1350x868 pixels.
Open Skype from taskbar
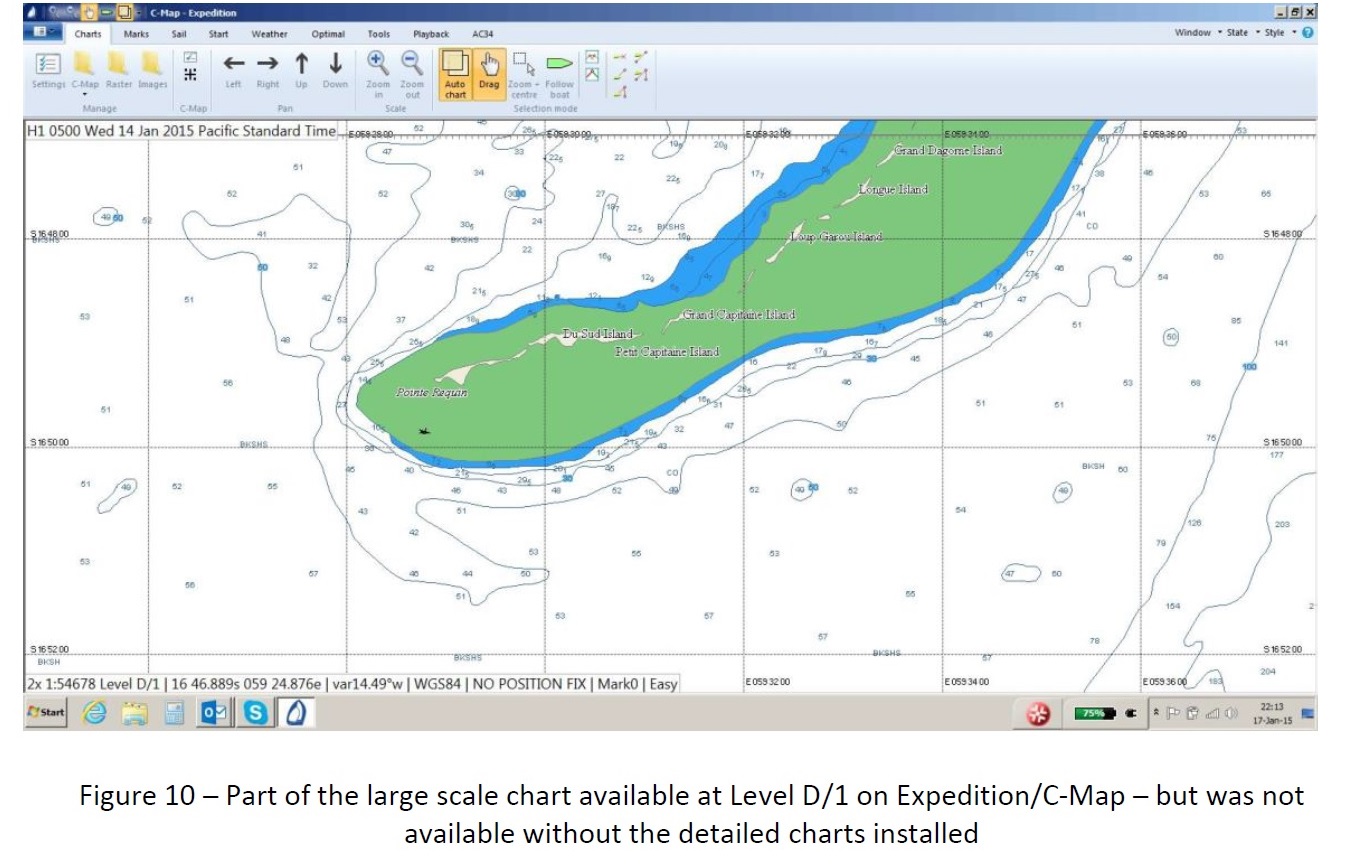pyautogui.click(x=256, y=713)
